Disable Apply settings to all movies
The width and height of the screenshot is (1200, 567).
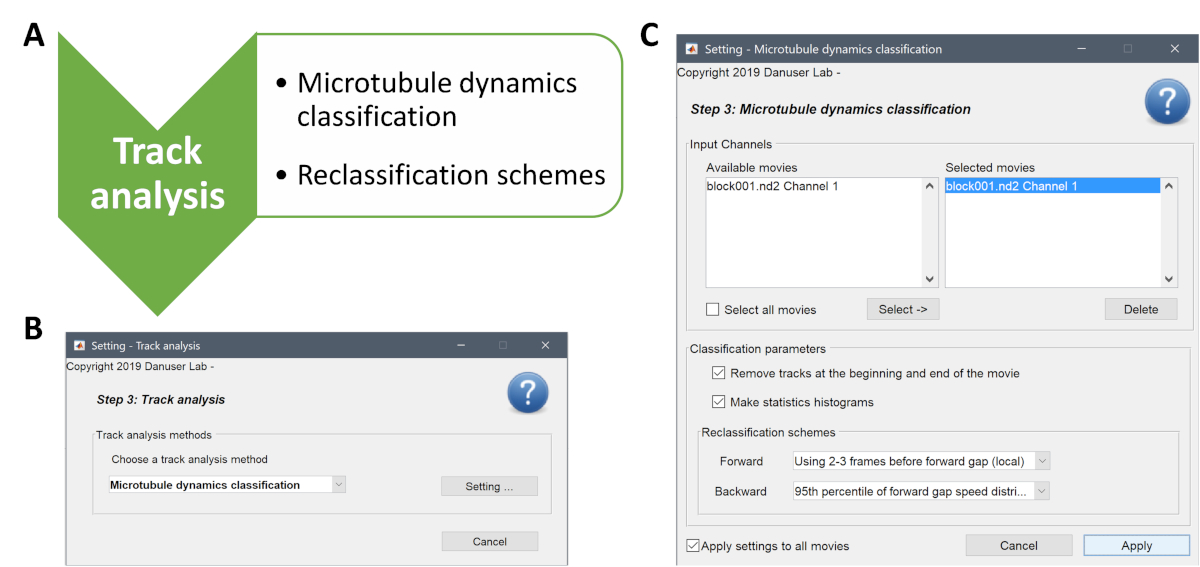click(693, 546)
